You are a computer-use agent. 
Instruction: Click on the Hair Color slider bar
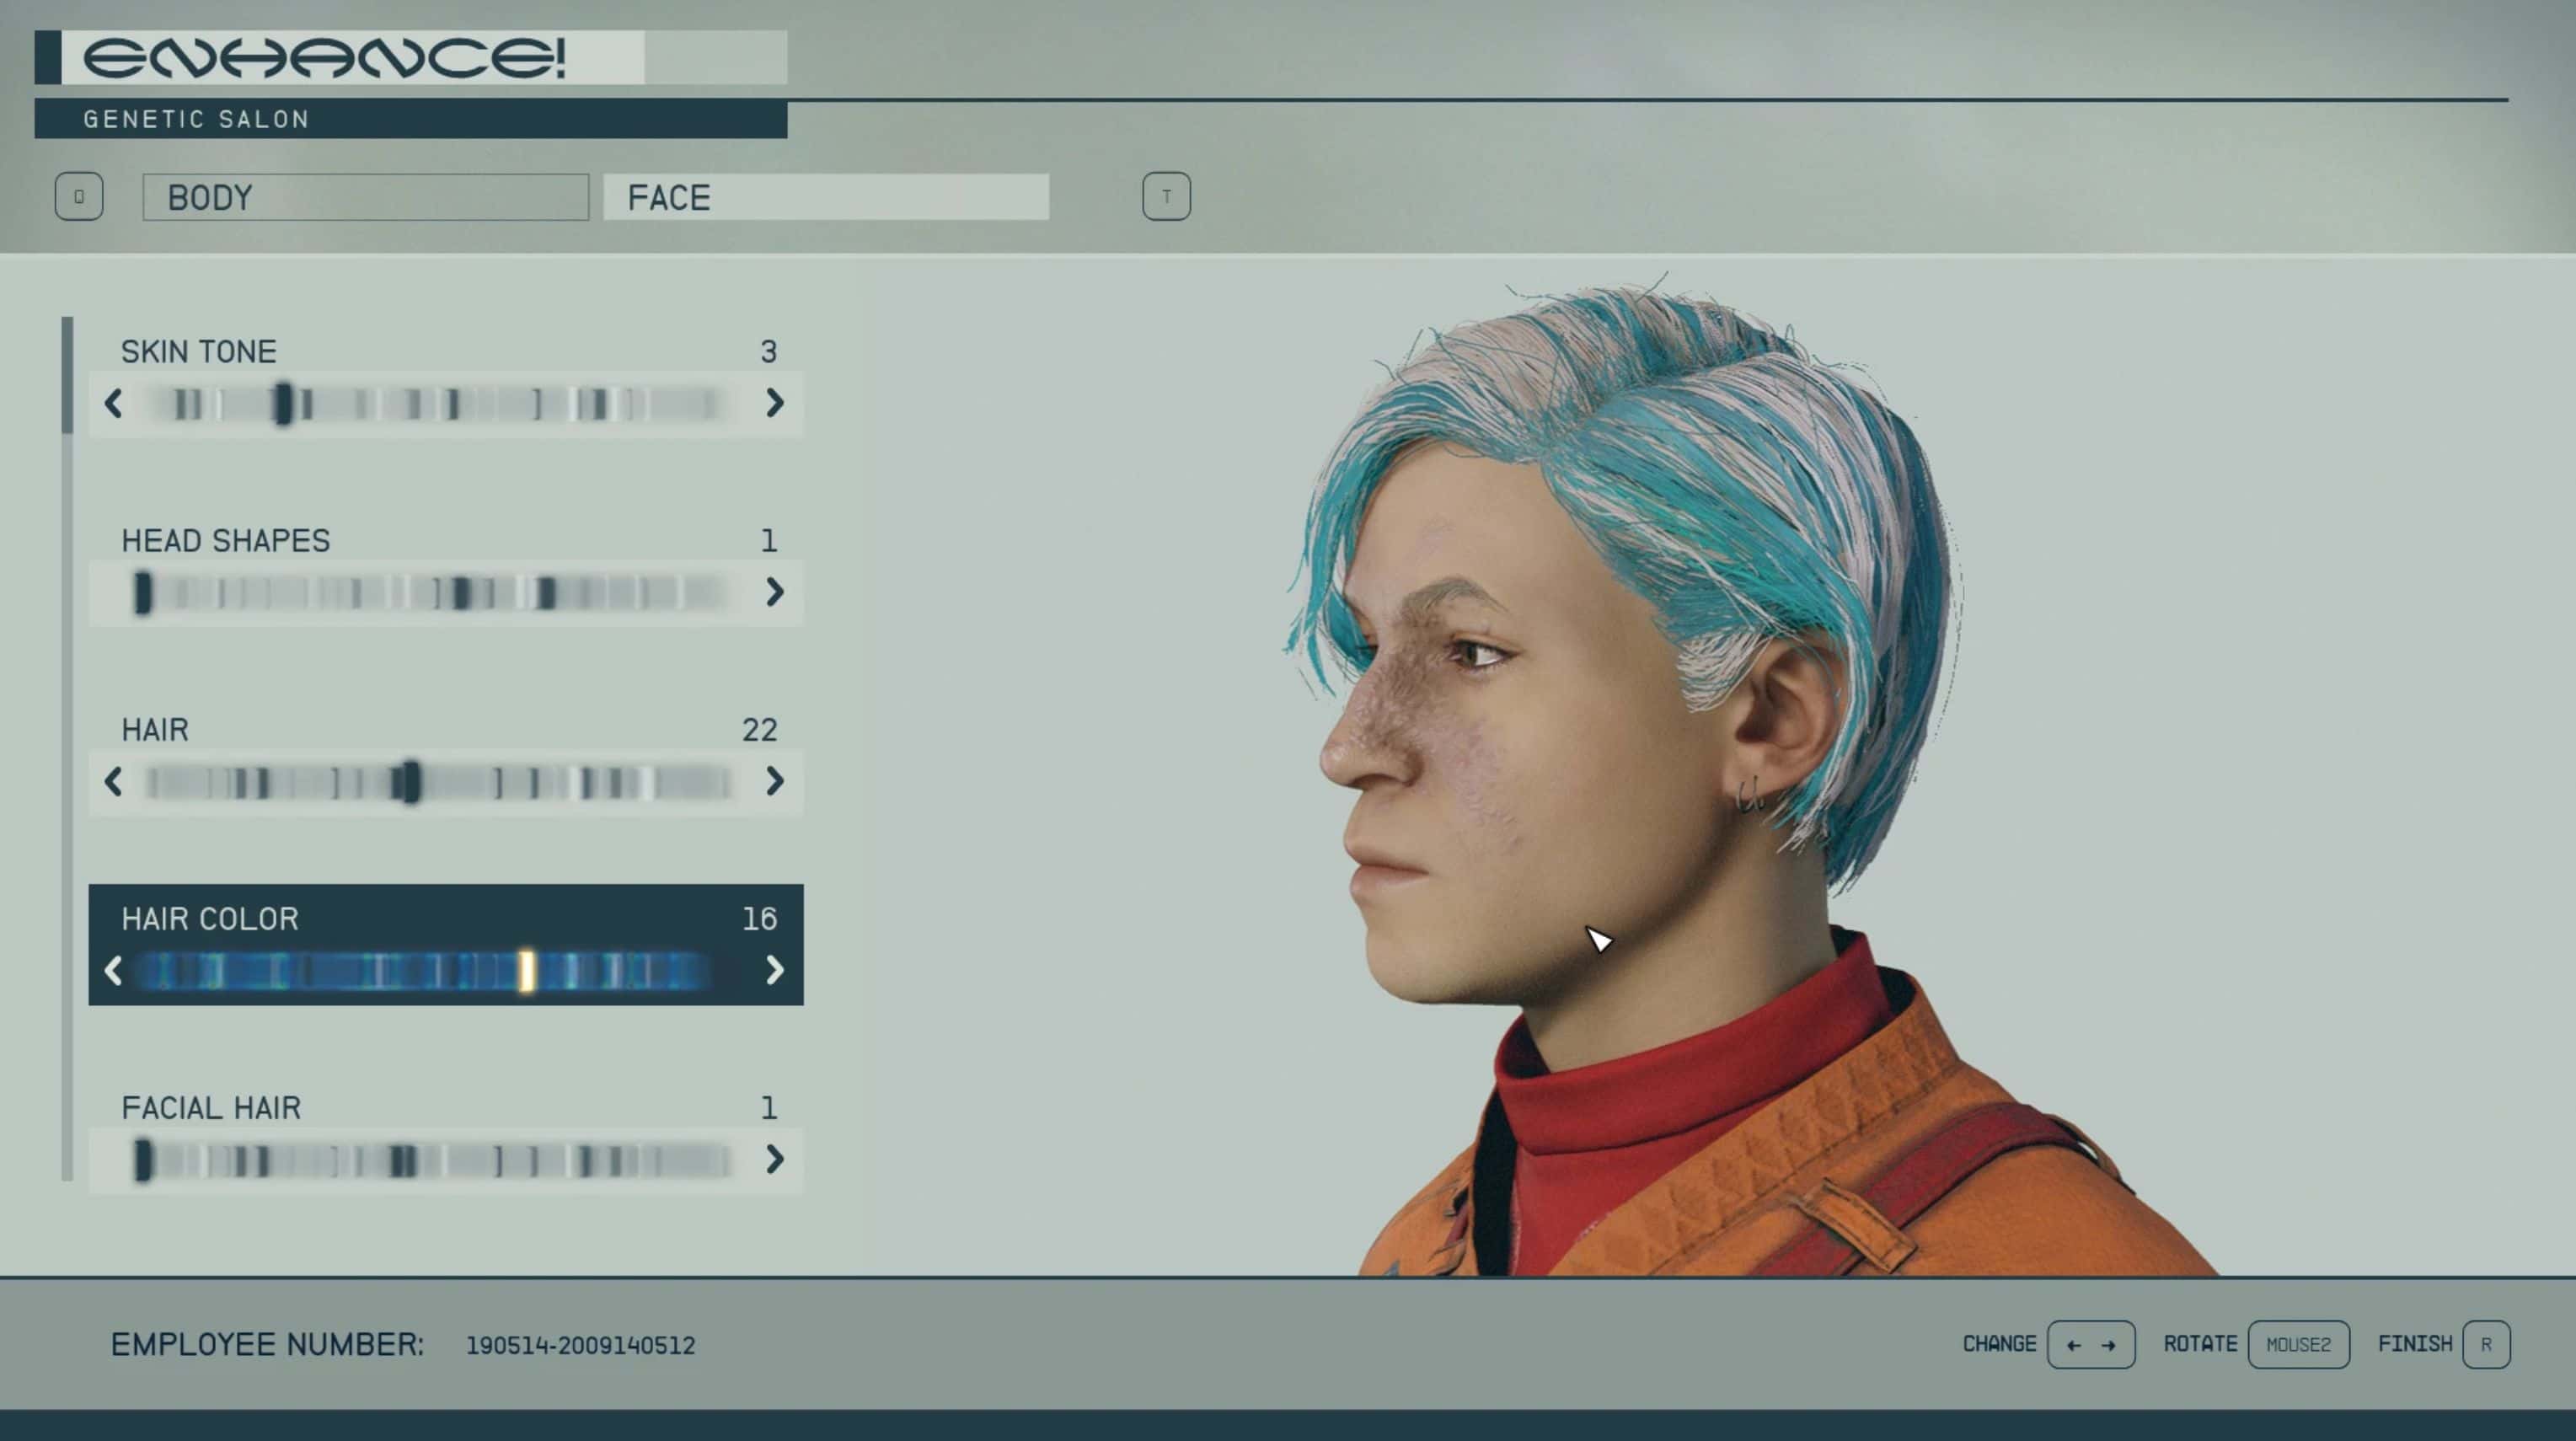[425, 971]
